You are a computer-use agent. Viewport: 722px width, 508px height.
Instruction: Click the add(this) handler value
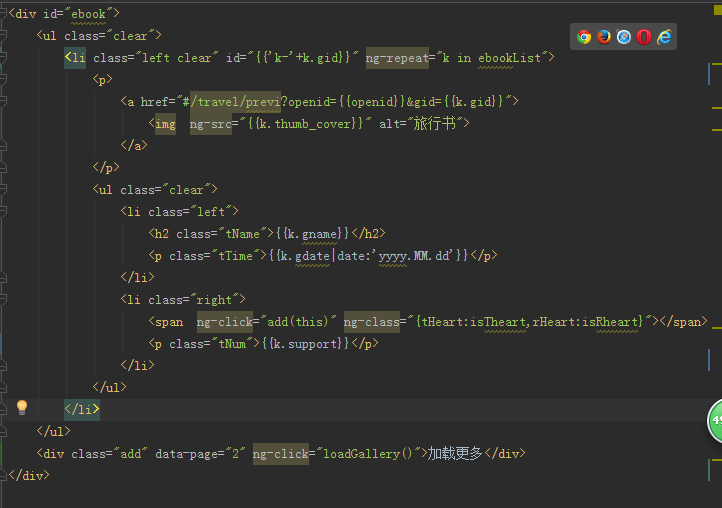click(x=298, y=322)
